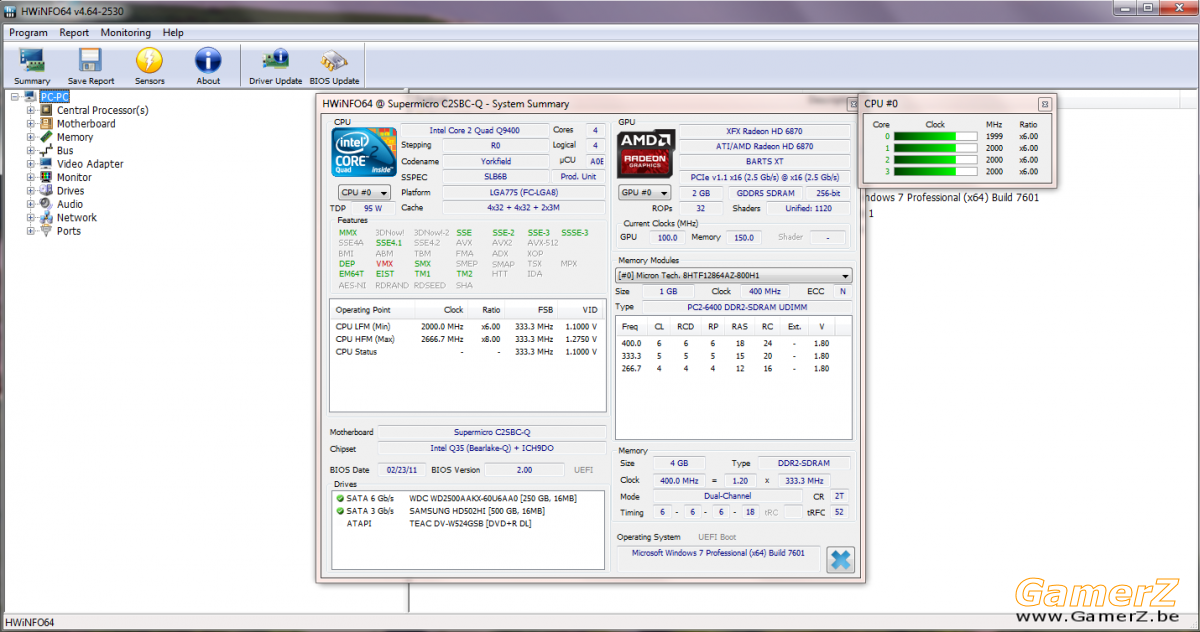1200x632 pixels.
Task: Click the CPU HFM (Max) row
Action: (467, 339)
